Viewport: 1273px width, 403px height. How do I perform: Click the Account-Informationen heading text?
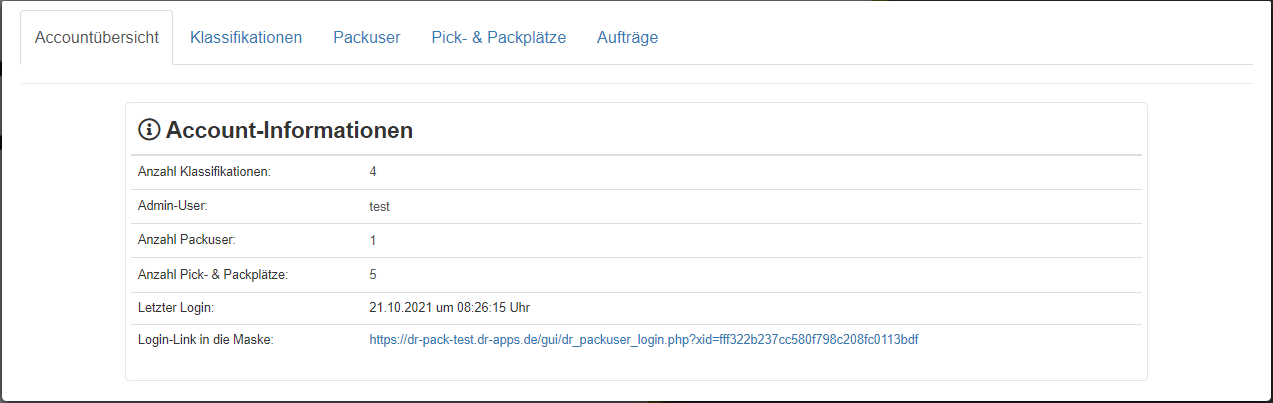tap(289, 130)
